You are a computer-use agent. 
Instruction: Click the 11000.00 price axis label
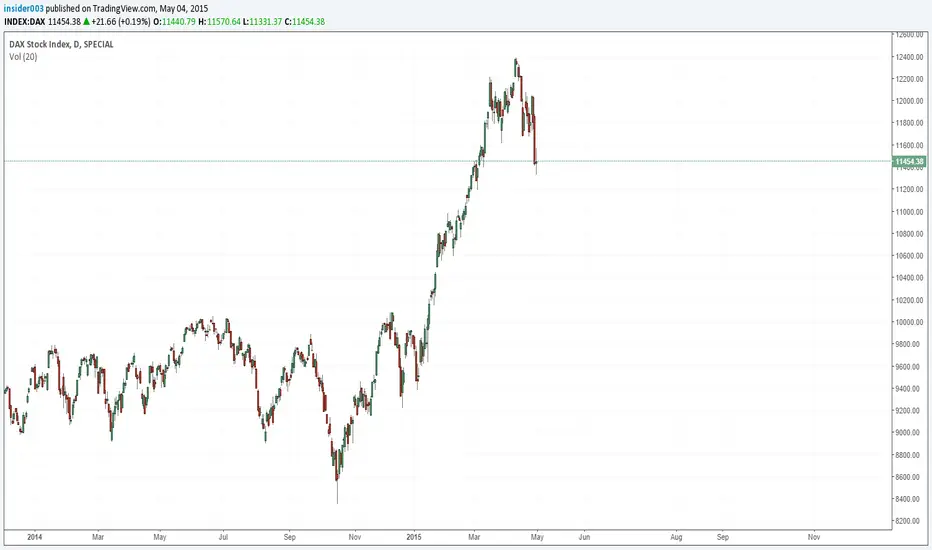click(910, 212)
